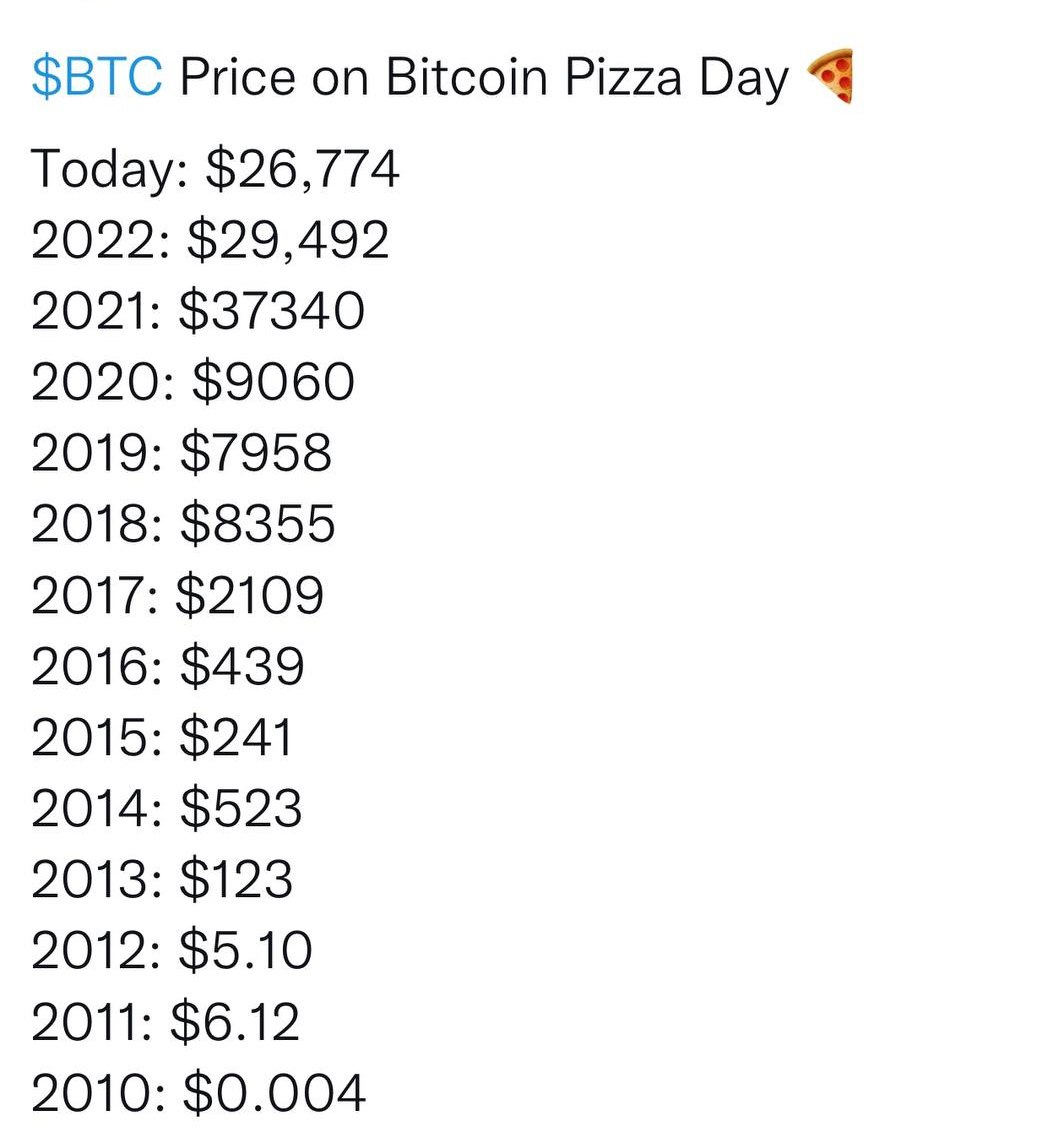This screenshot has height=1138, width=1040.
Task: Select the 2011: $6.12 entry
Action: pos(165,1021)
